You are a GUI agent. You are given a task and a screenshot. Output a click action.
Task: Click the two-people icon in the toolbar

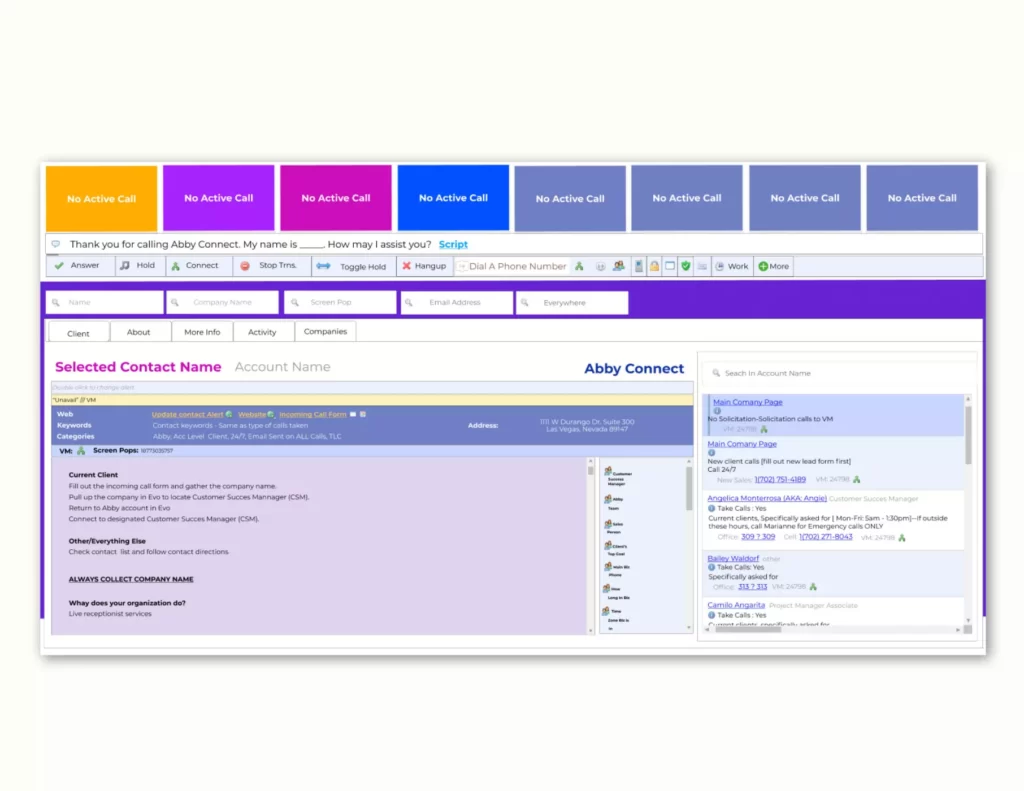click(618, 266)
